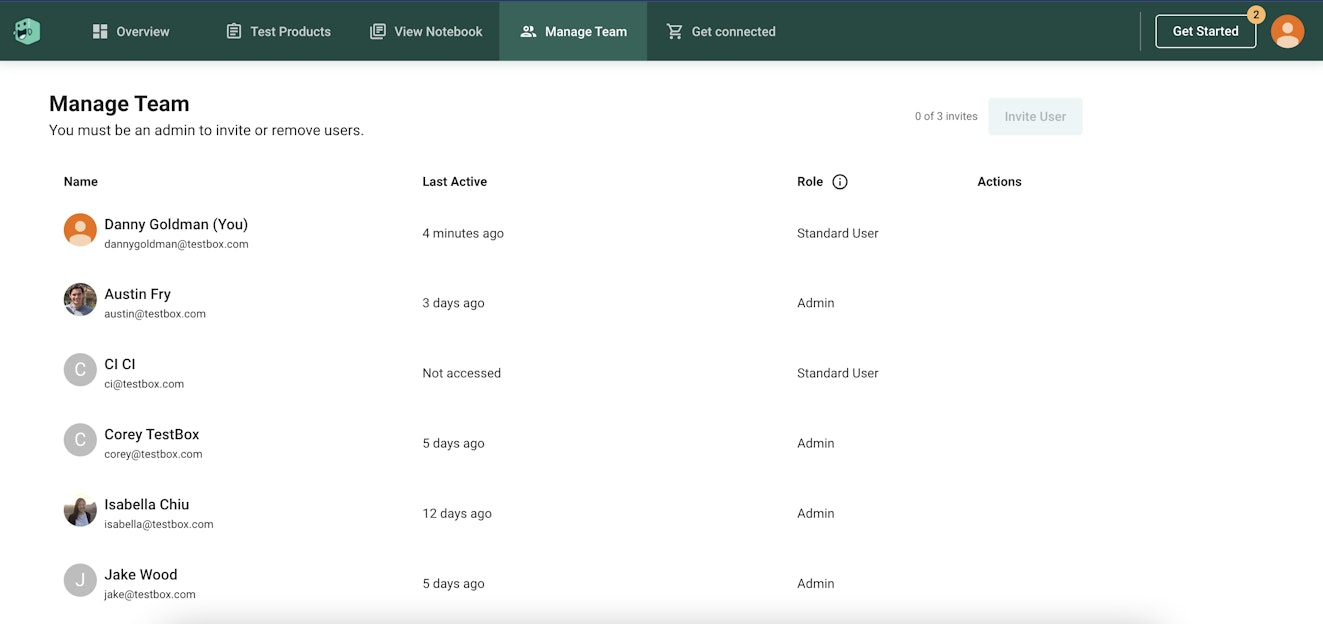Image resolution: width=1323 pixels, height=624 pixels.
Task: Select the Manage Team tab
Action: coord(573,31)
